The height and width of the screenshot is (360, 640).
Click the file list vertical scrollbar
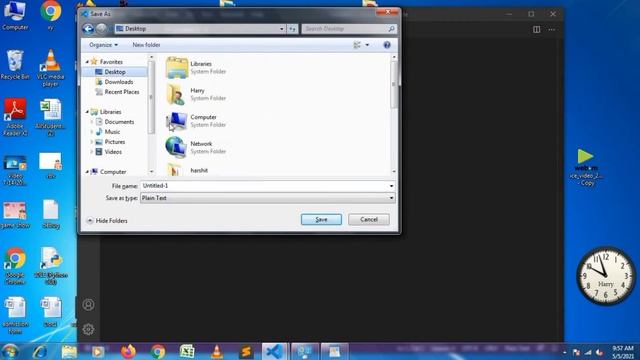[x=394, y=114]
